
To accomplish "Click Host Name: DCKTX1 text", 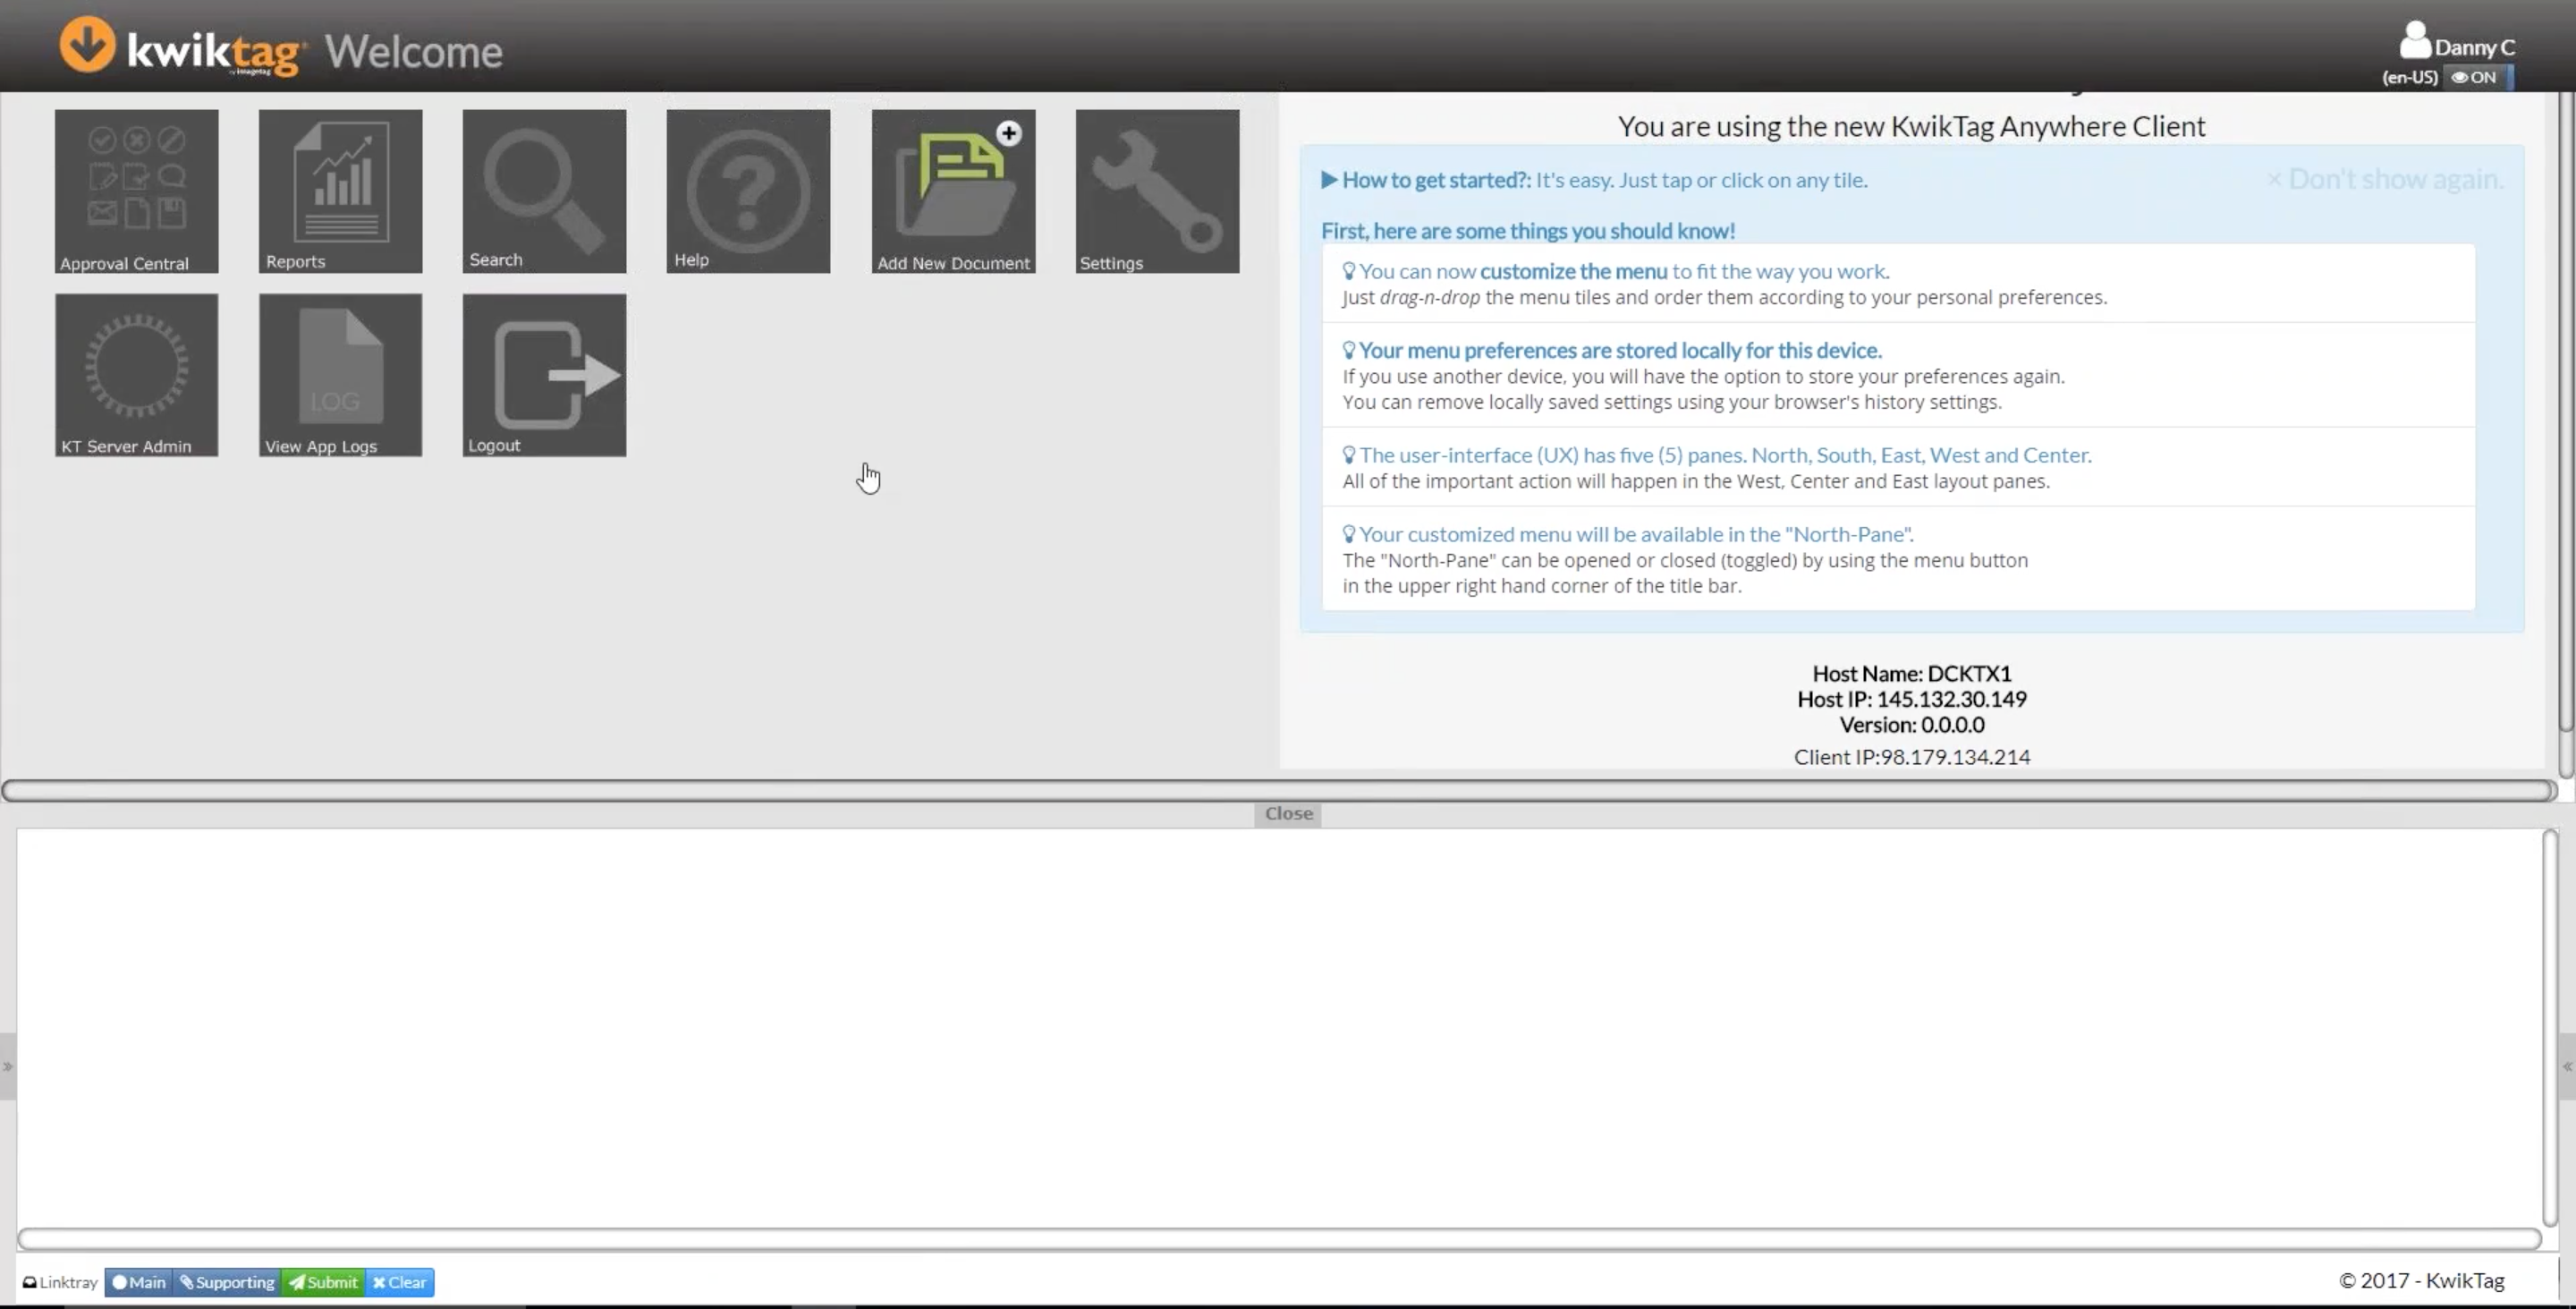I will pyautogui.click(x=1912, y=674).
